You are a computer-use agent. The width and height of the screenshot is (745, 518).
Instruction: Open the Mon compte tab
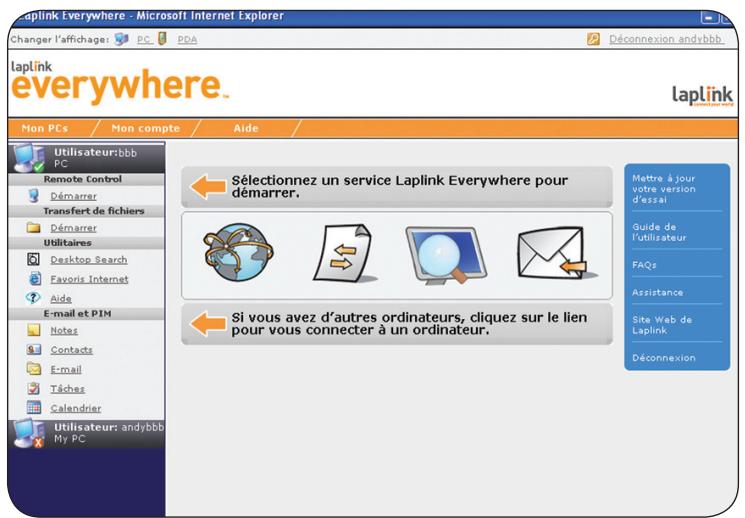click(x=145, y=128)
